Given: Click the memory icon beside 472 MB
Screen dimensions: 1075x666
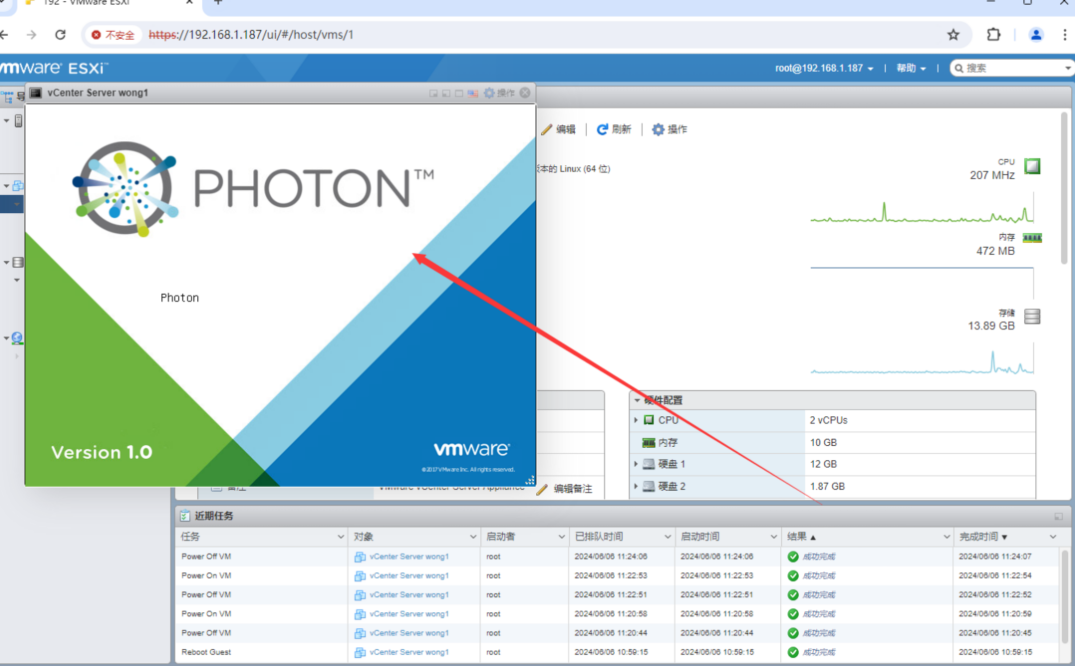Looking at the screenshot, I should (1032, 238).
